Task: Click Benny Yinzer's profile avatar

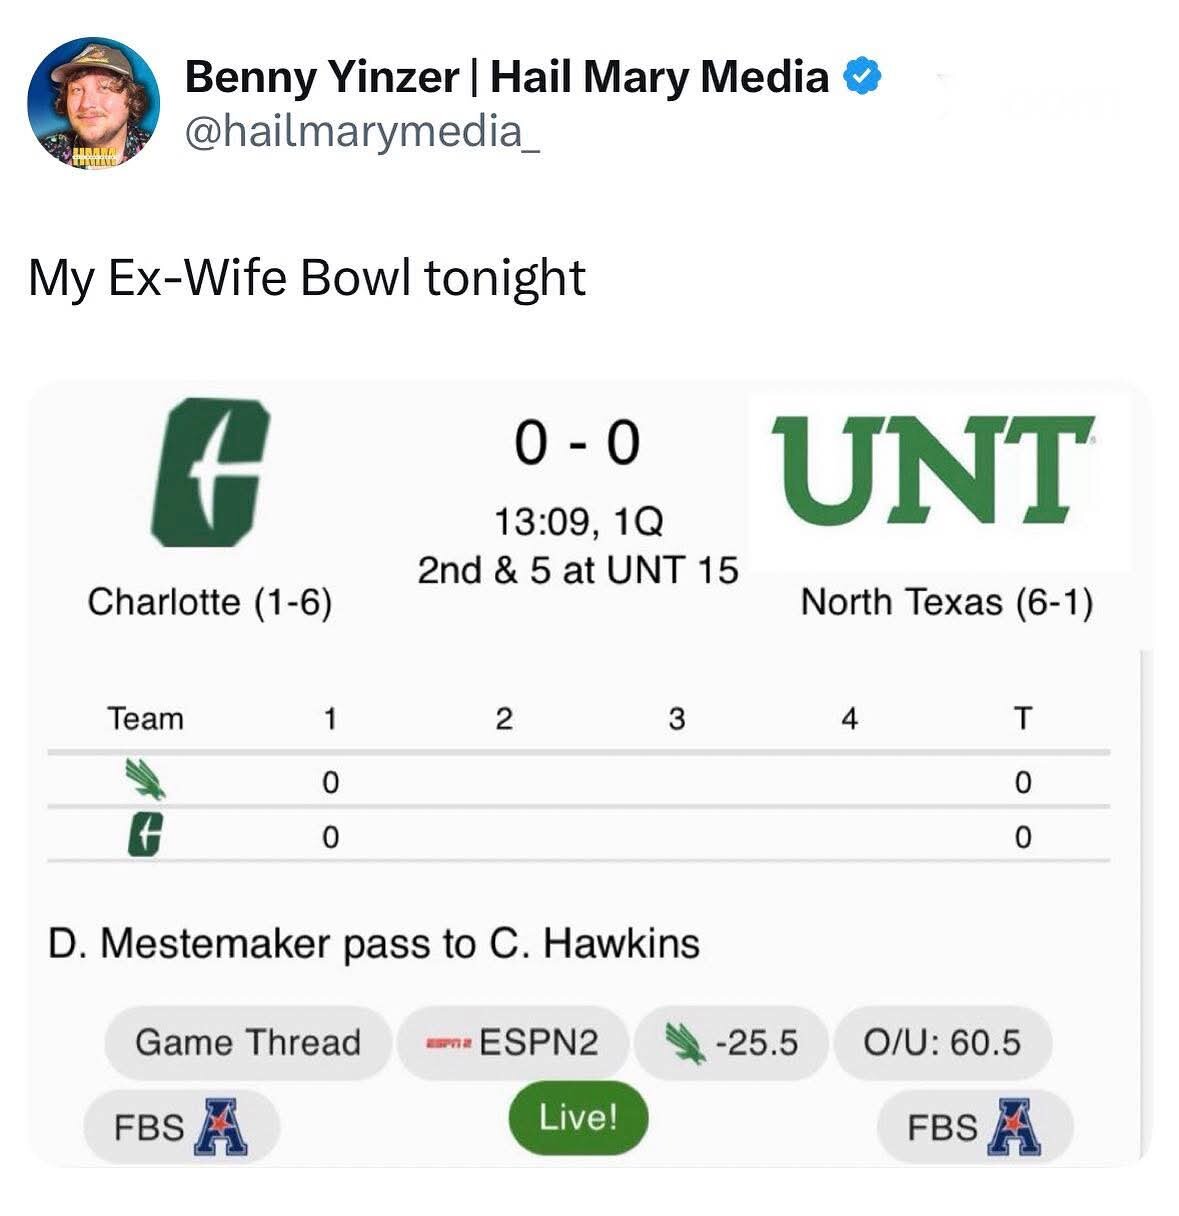Action: point(92,103)
